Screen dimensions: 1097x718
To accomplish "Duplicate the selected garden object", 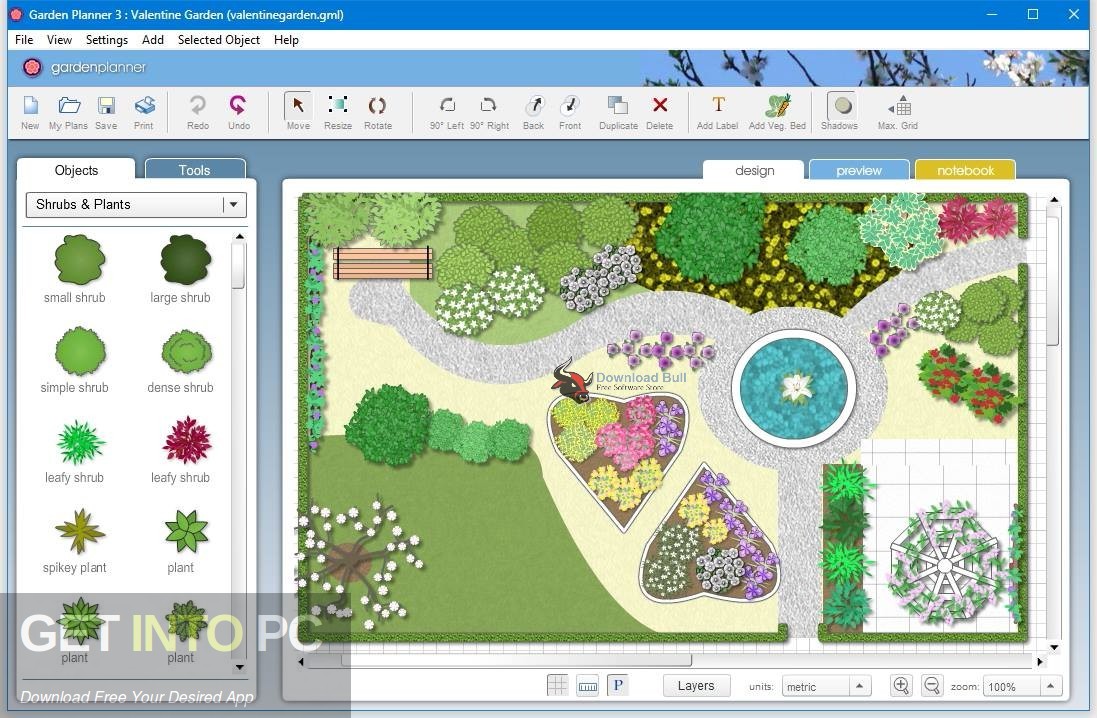I will pos(617,110).
